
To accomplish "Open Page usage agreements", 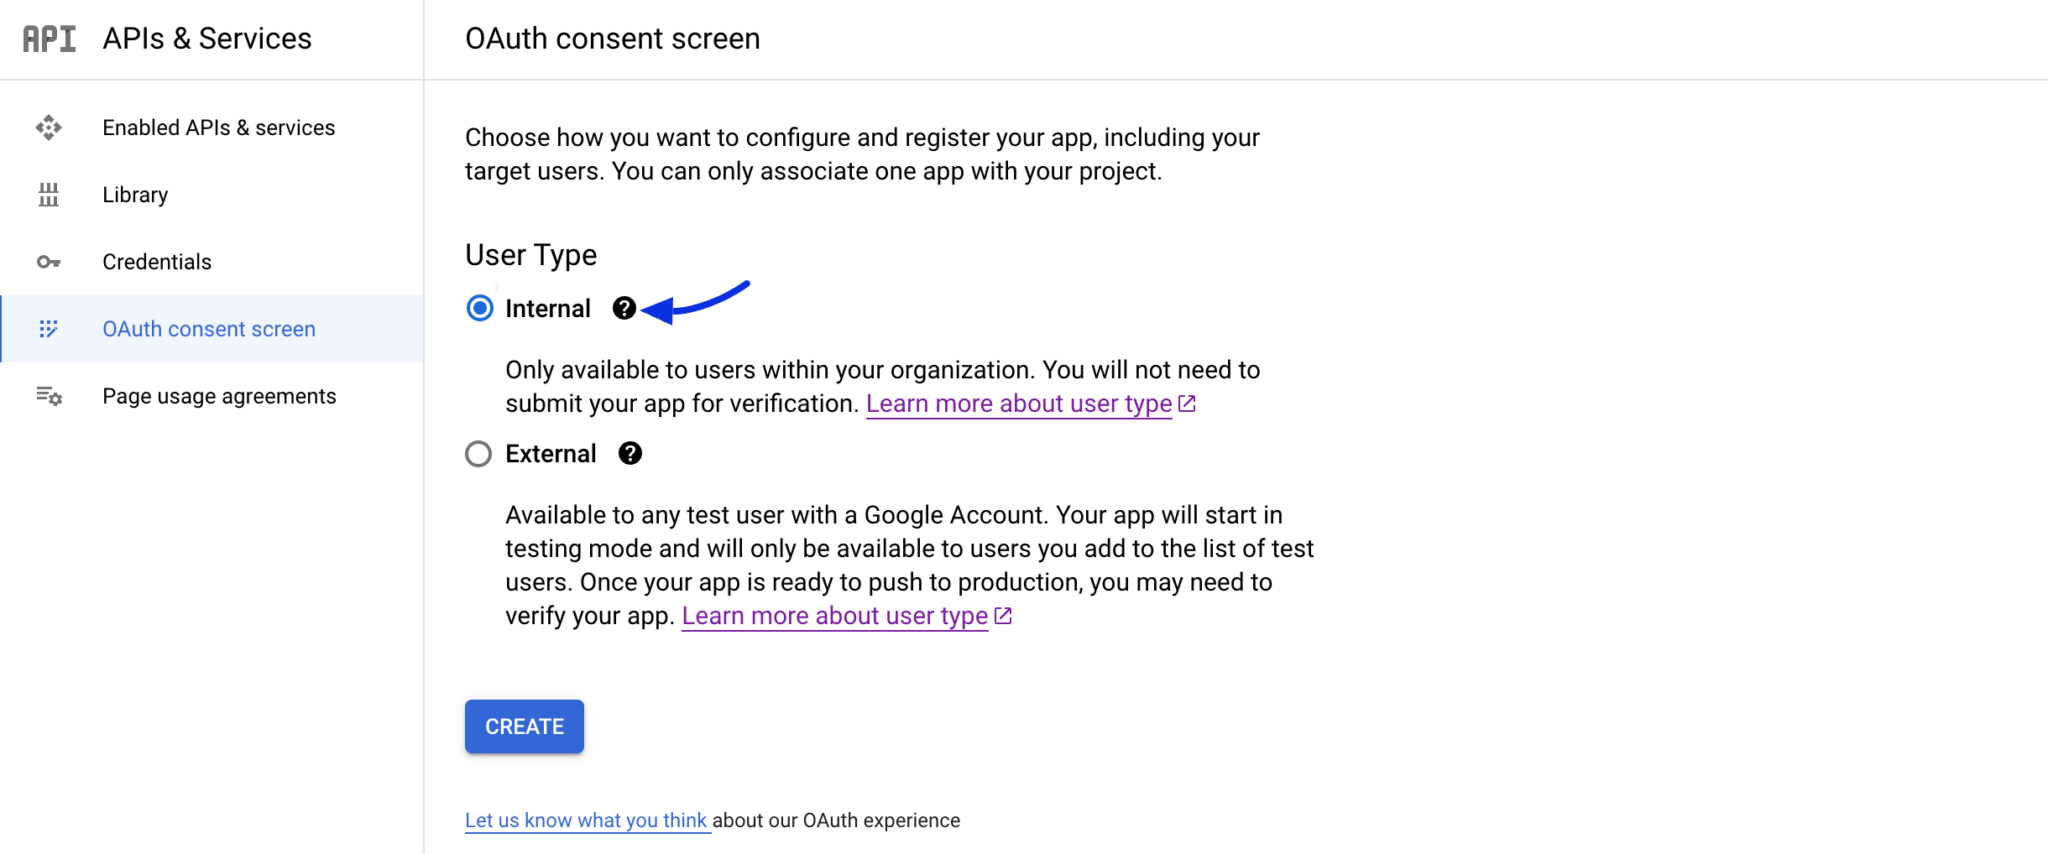I will point(212,396).
